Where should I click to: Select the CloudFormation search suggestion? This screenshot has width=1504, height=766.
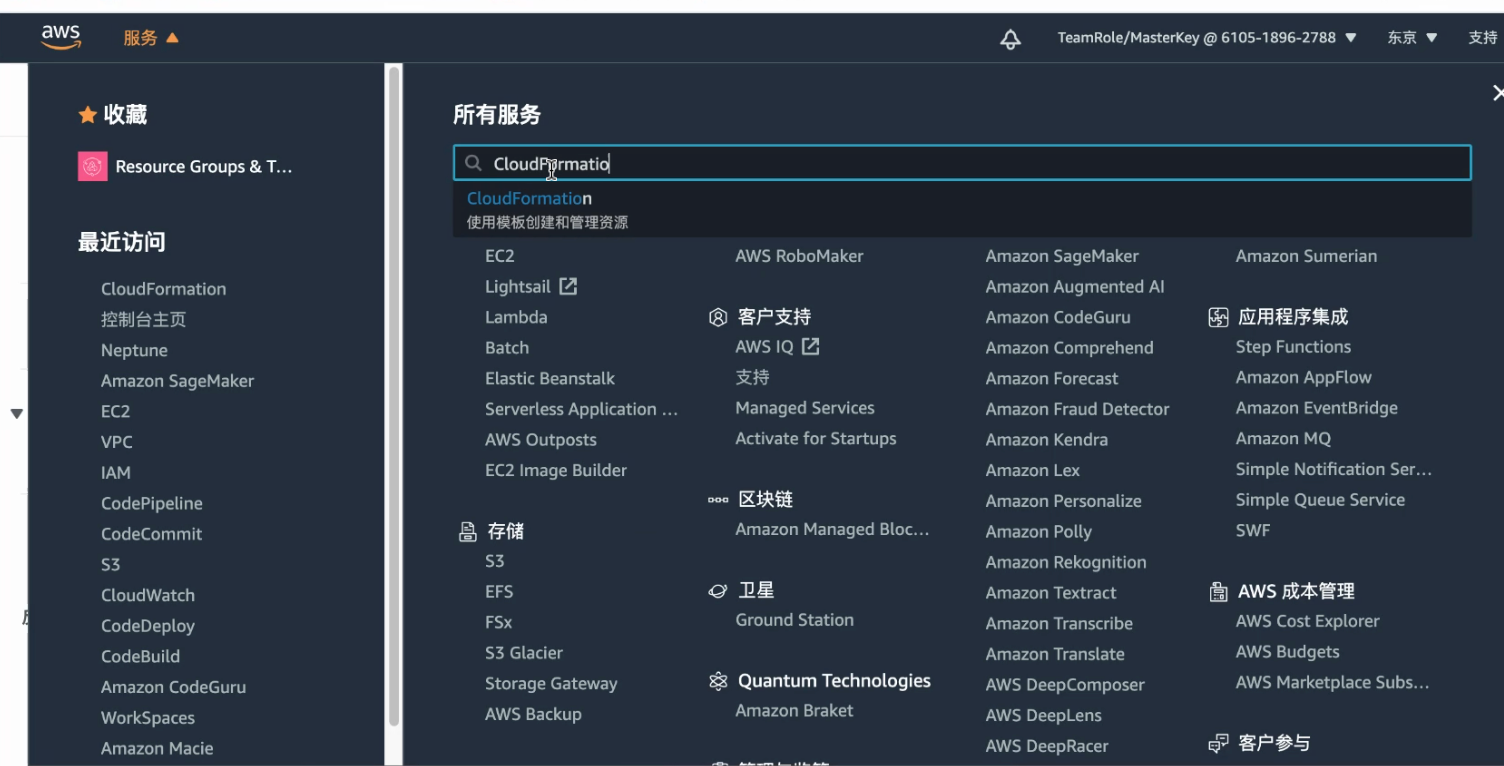point(962,209)
